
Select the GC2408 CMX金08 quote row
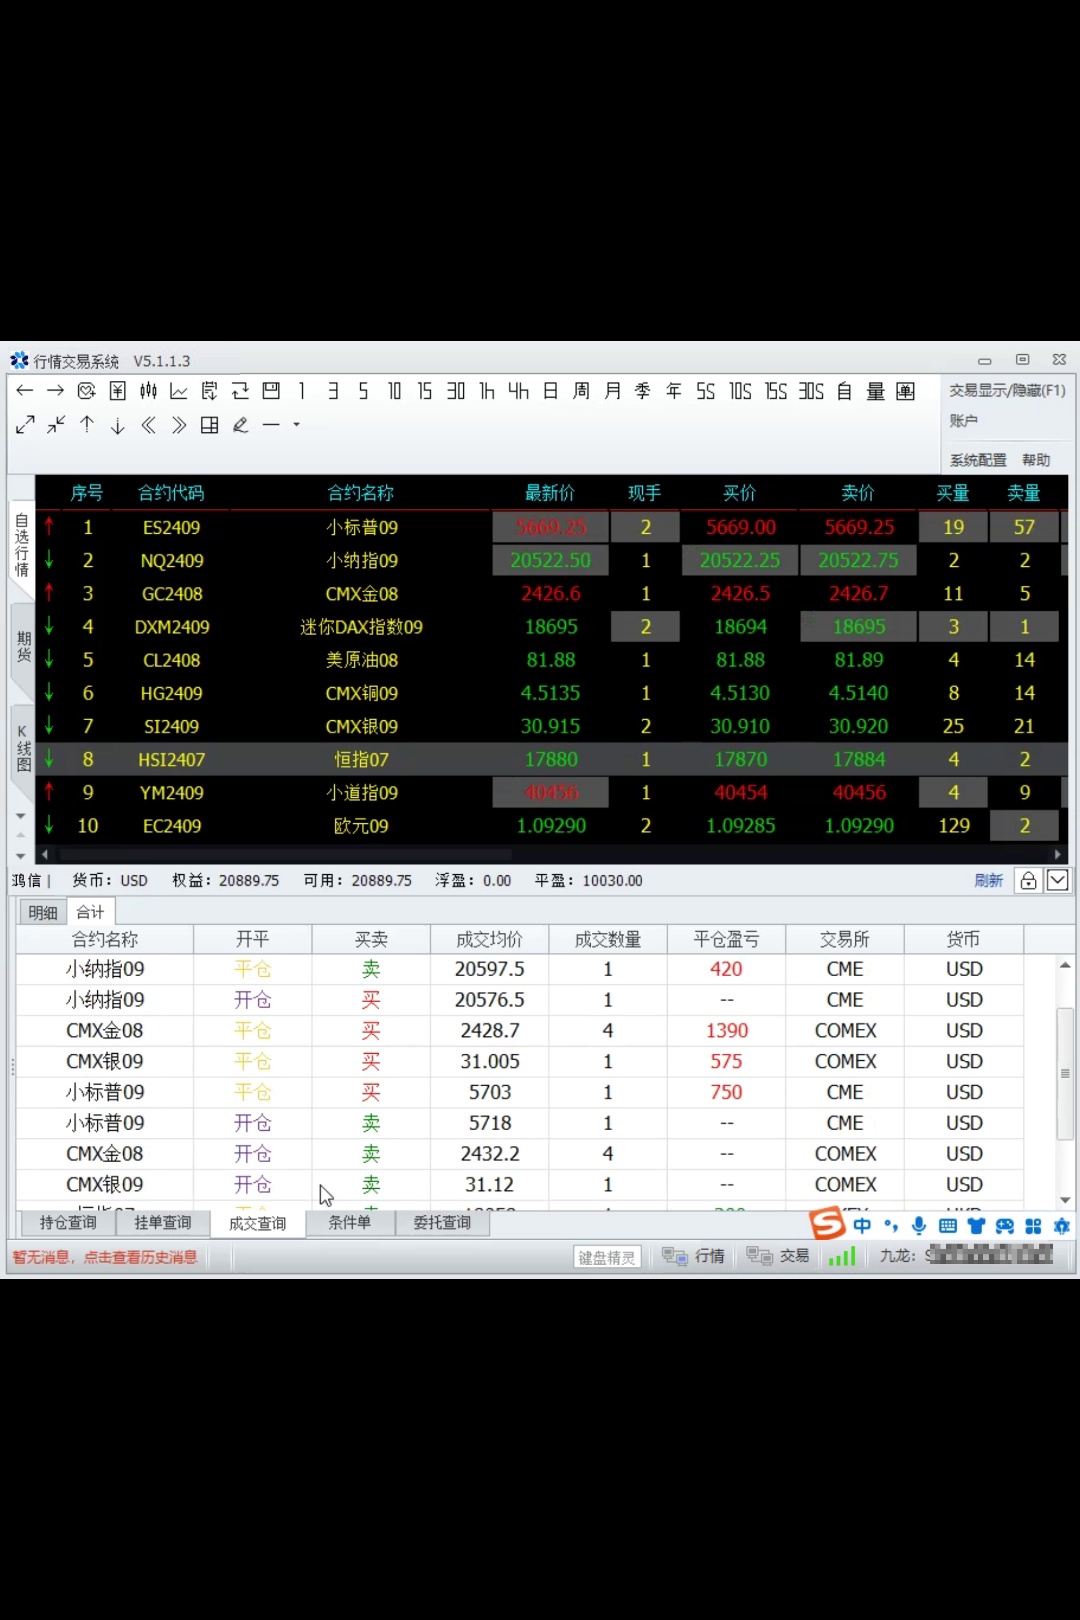coord(551,594)
